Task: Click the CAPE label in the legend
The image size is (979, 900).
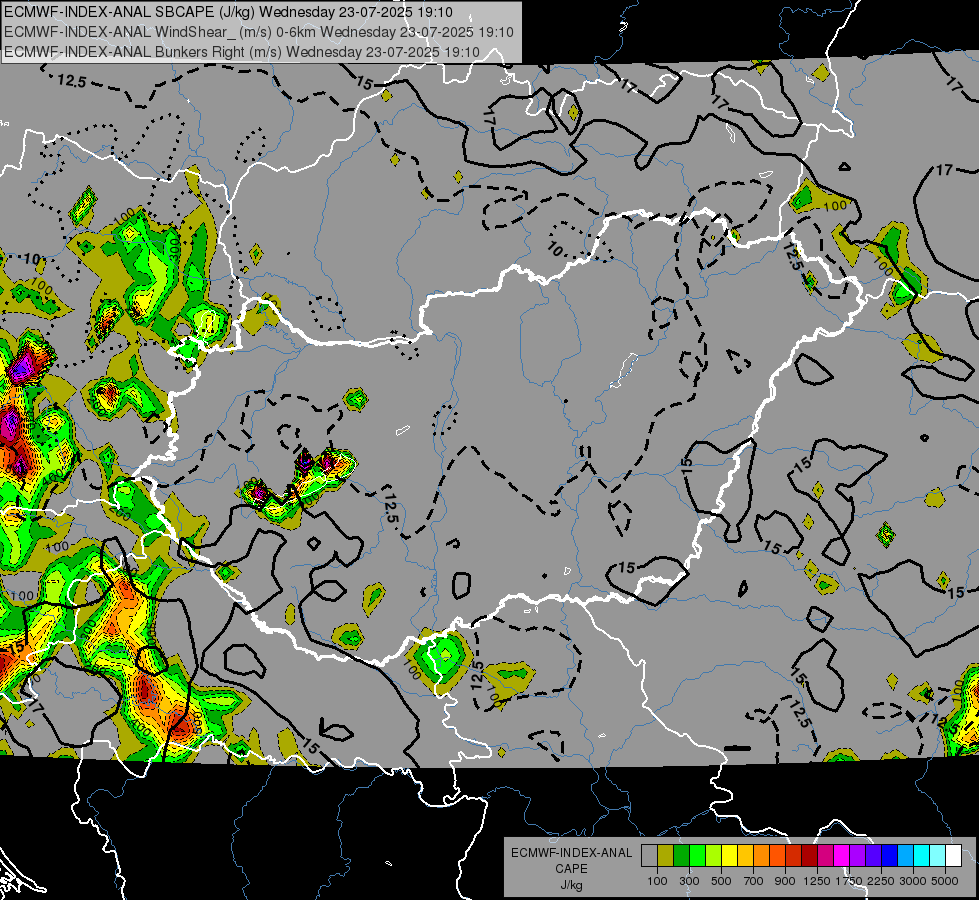Action: pyautogui.click(x=571, y=869)
